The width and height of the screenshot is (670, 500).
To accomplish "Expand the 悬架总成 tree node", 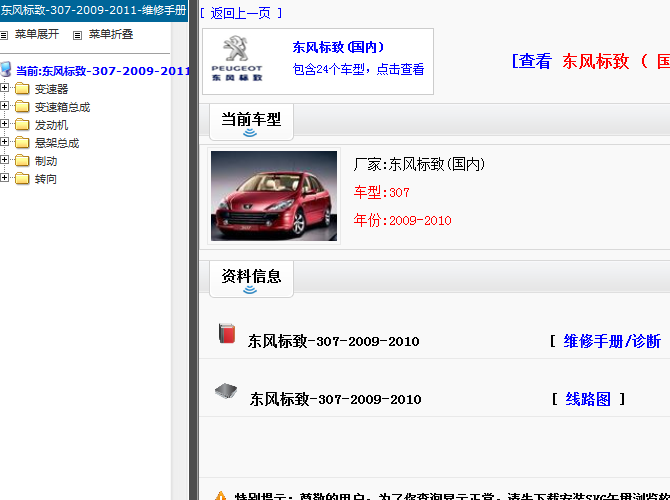I will (x=4, y=141).
